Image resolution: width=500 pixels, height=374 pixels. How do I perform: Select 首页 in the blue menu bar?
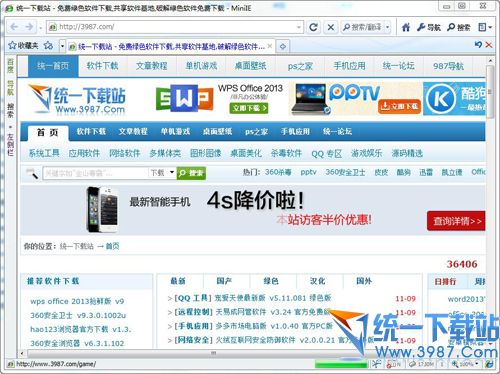pos(48,133)
